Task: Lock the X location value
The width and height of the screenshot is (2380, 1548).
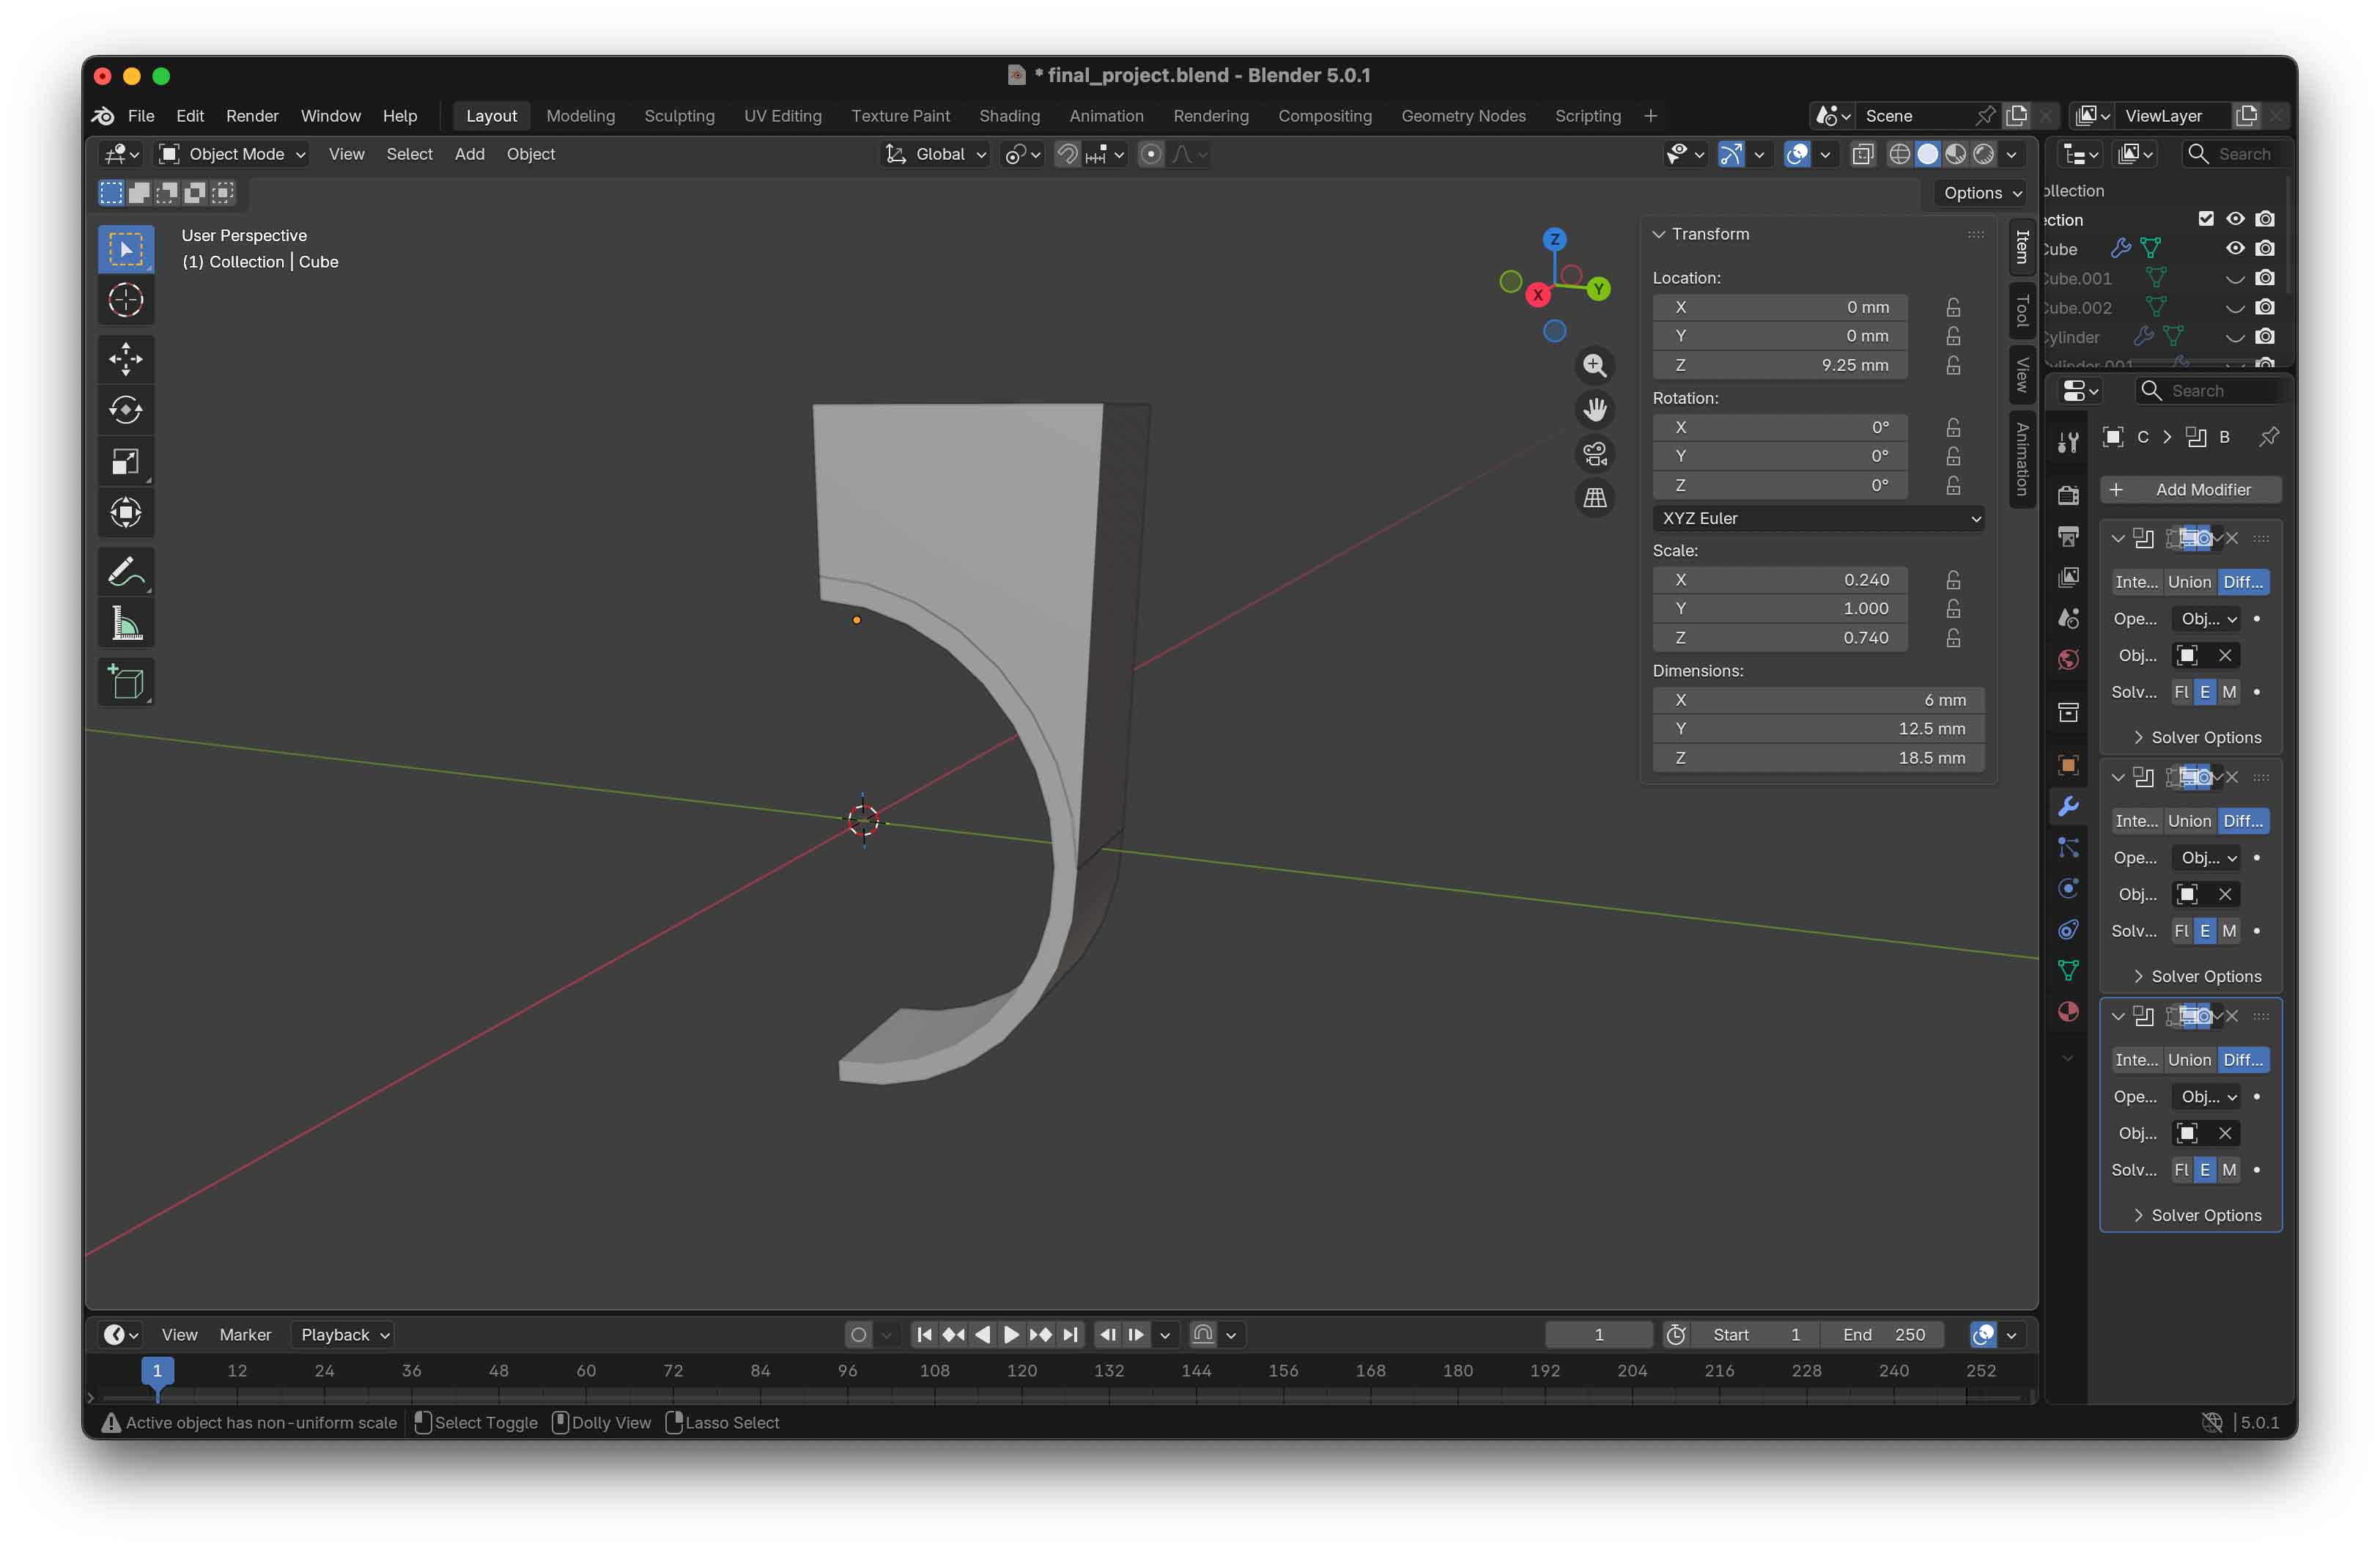Action: pyautogui.click(x=1953, y=307)
